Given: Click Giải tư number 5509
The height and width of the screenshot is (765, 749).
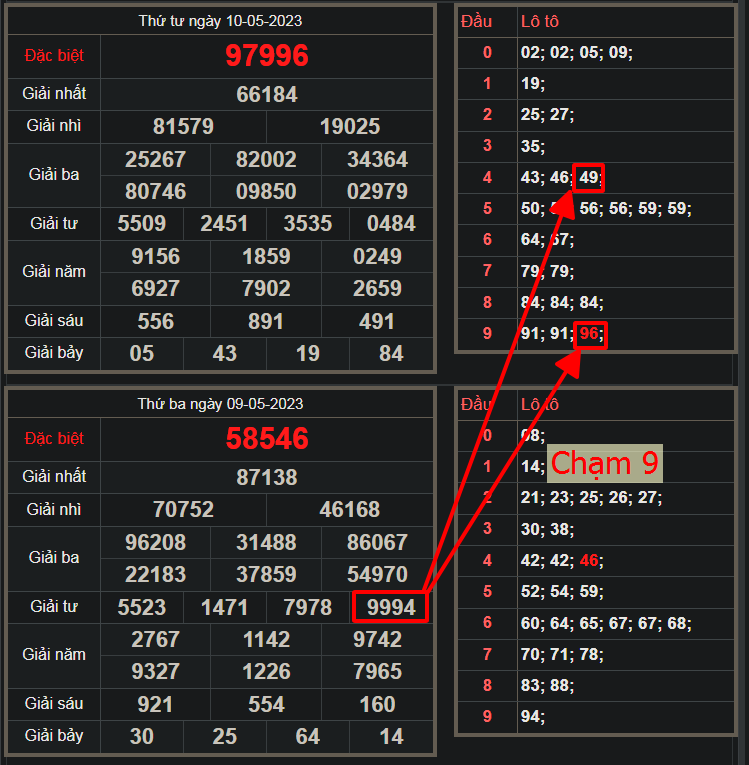Looking at the screenshot, I should tap(142, 224).
